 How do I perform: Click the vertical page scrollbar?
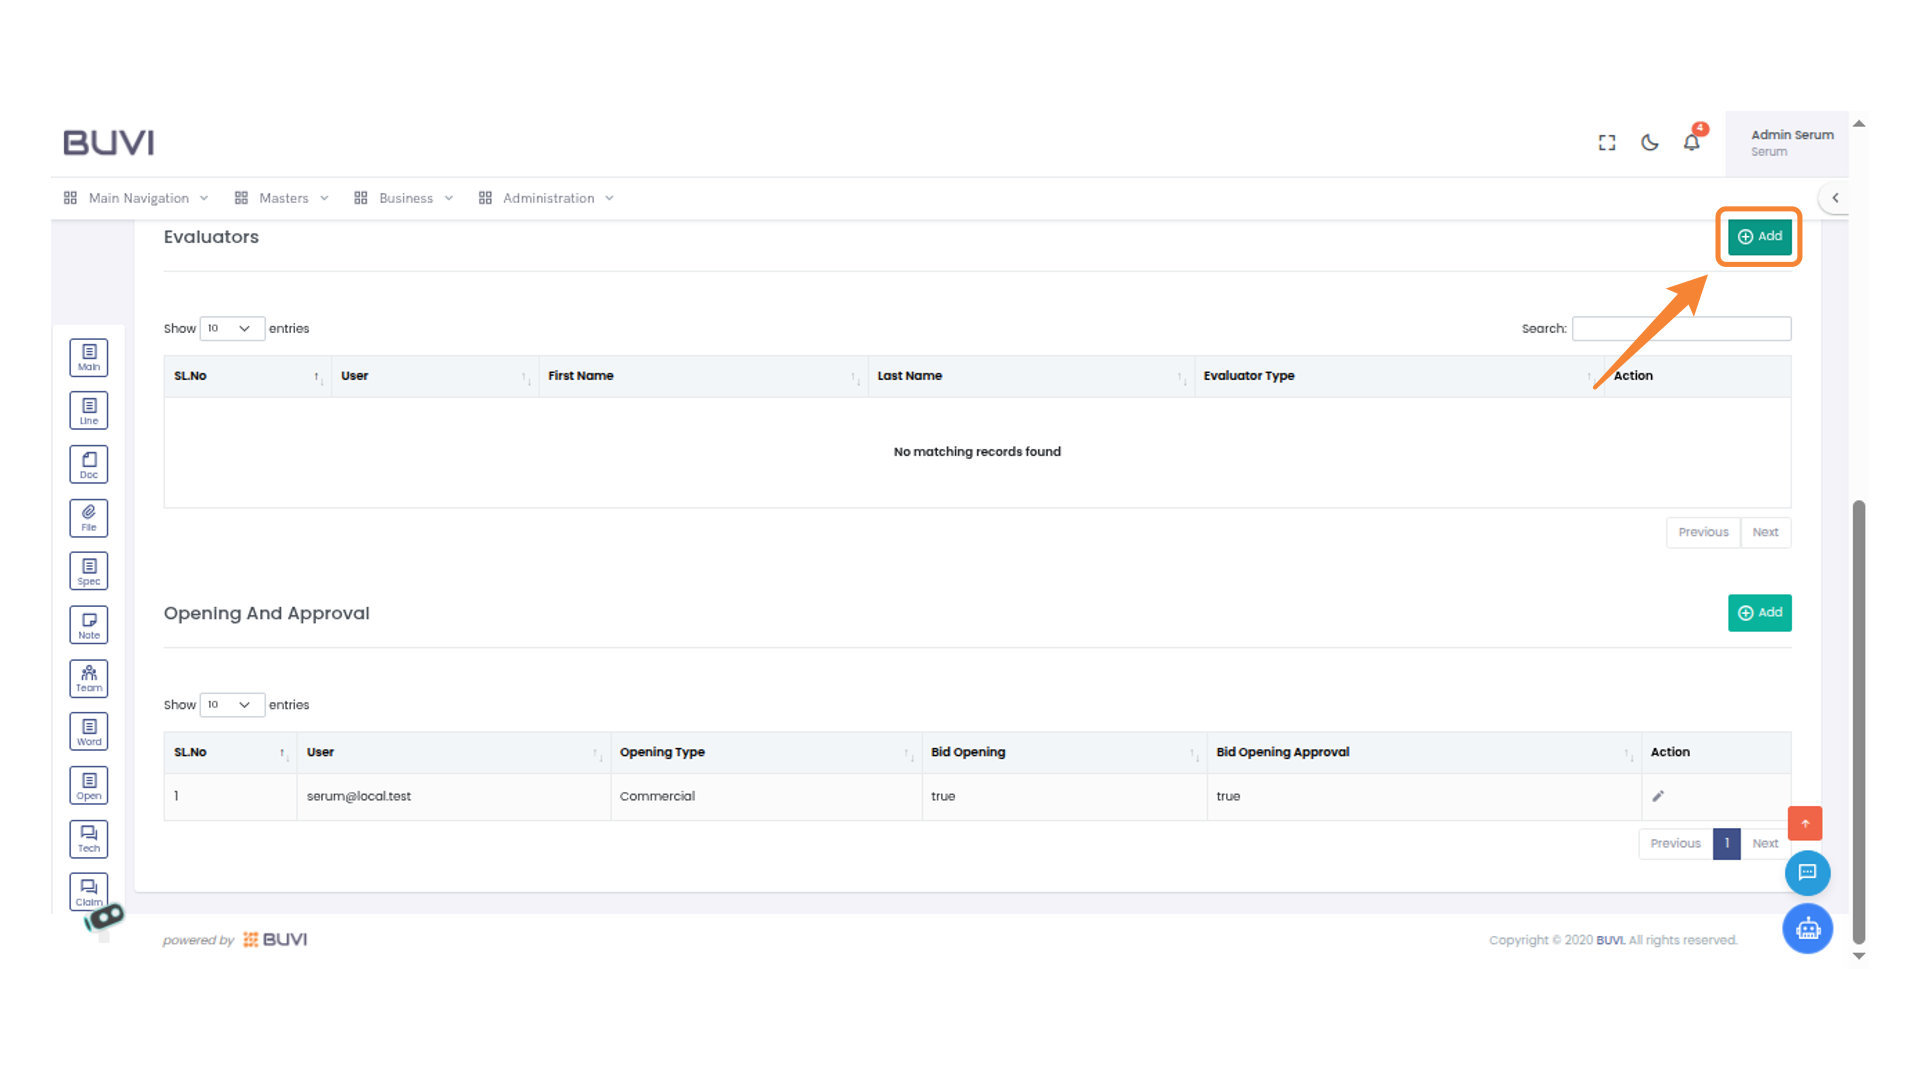[1859, 720]
